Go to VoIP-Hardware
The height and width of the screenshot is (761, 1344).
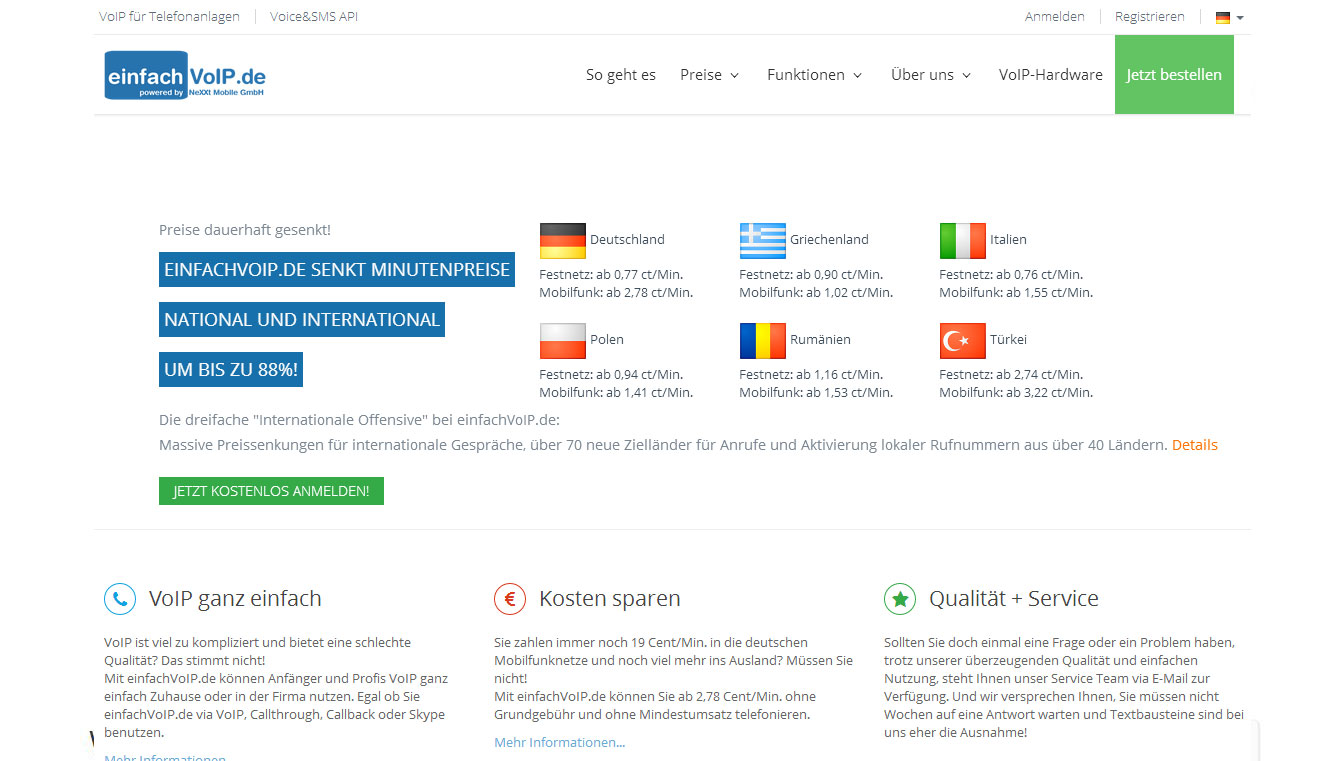coord(1051,75)
